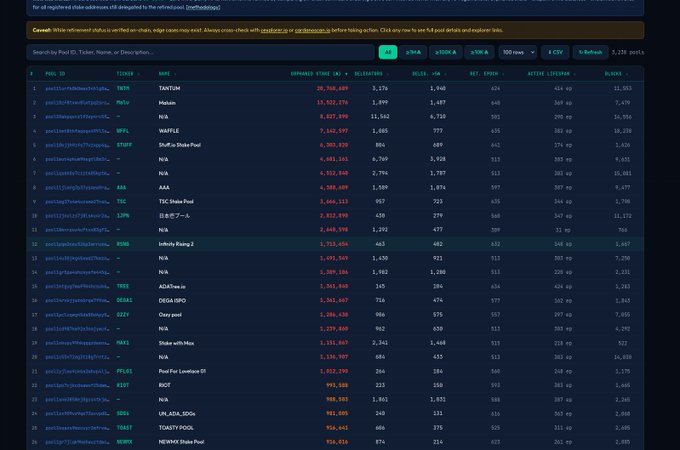Viewport: 680px width, 450px height.
Task: Refresh the pool list
Action: [590, 52]
